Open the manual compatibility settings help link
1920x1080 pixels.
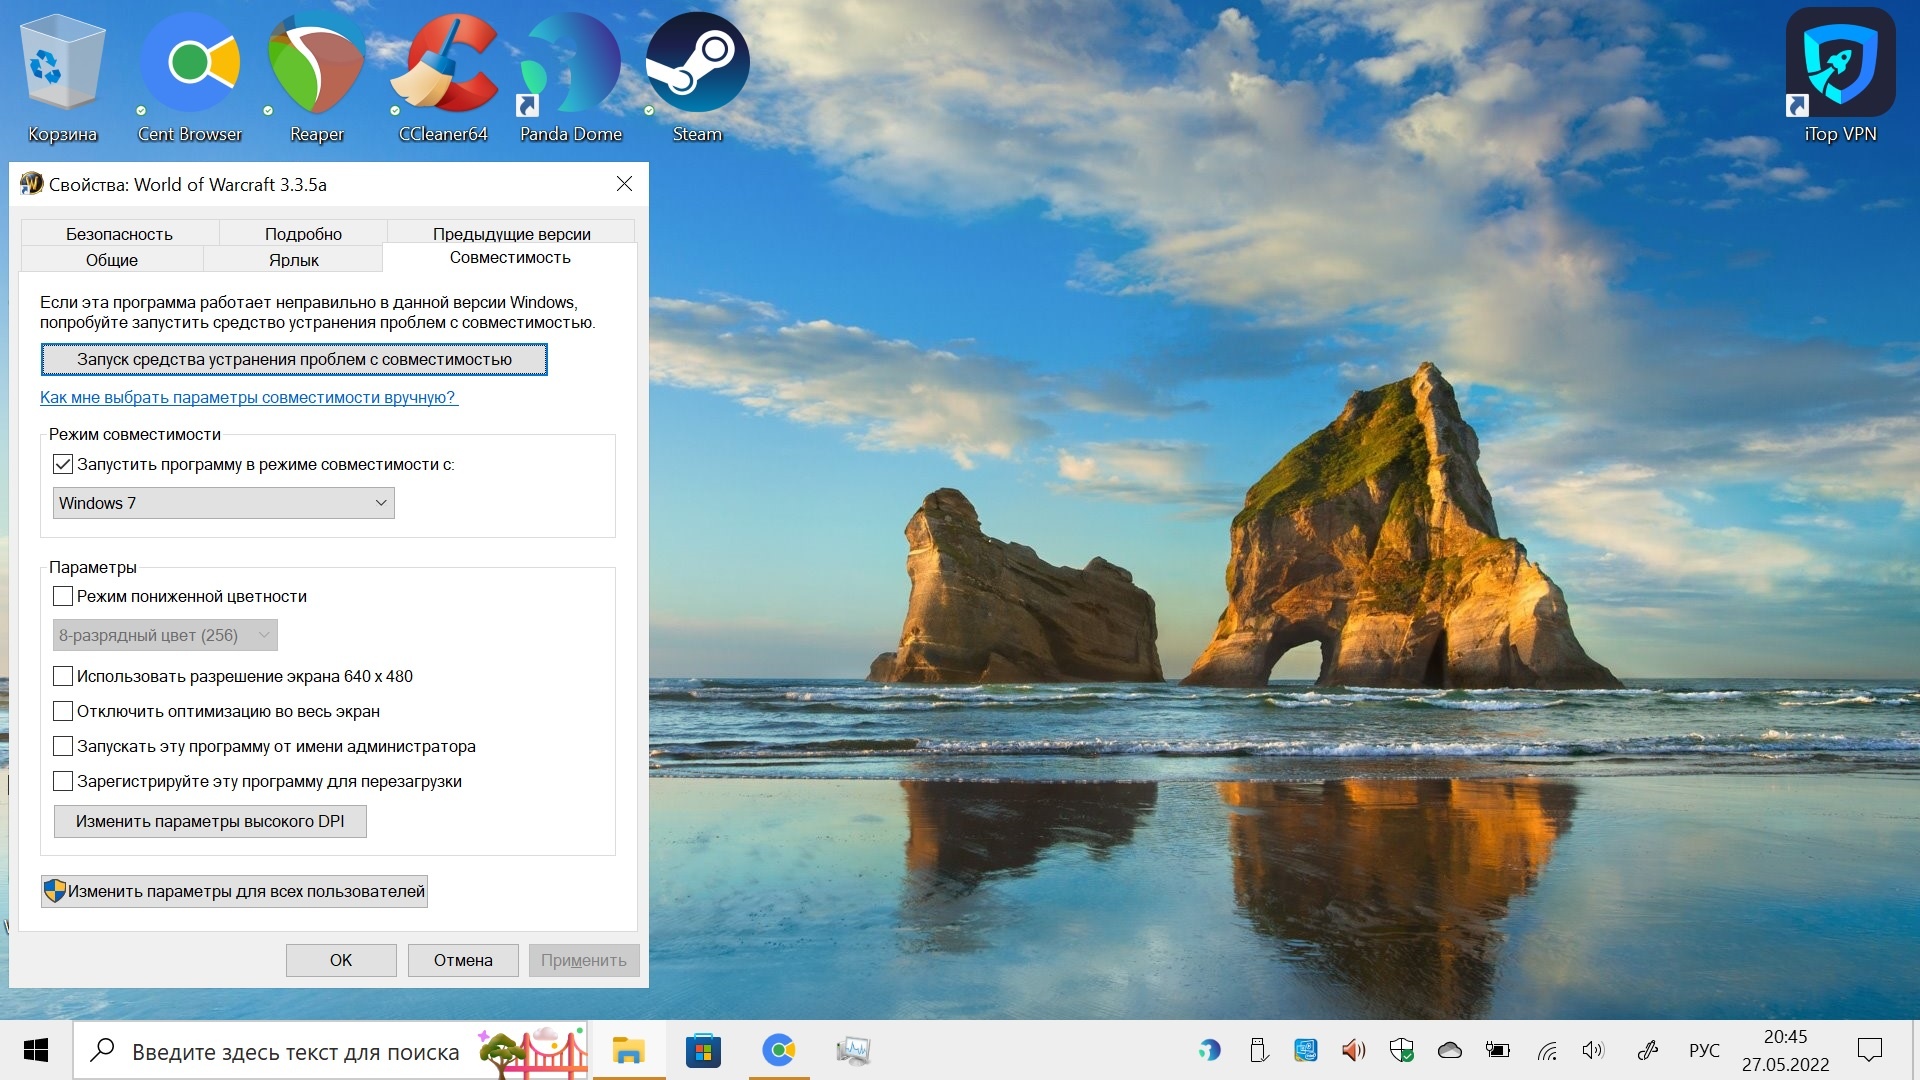[248, 397]
